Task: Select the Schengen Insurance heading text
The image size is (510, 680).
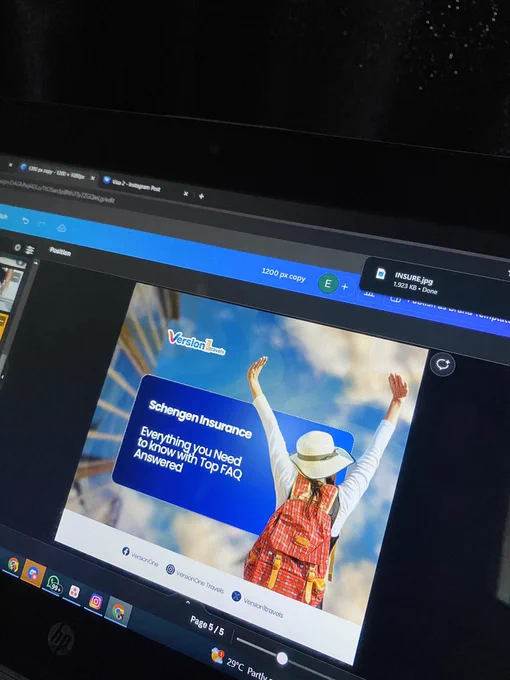Action: point(200,419)
